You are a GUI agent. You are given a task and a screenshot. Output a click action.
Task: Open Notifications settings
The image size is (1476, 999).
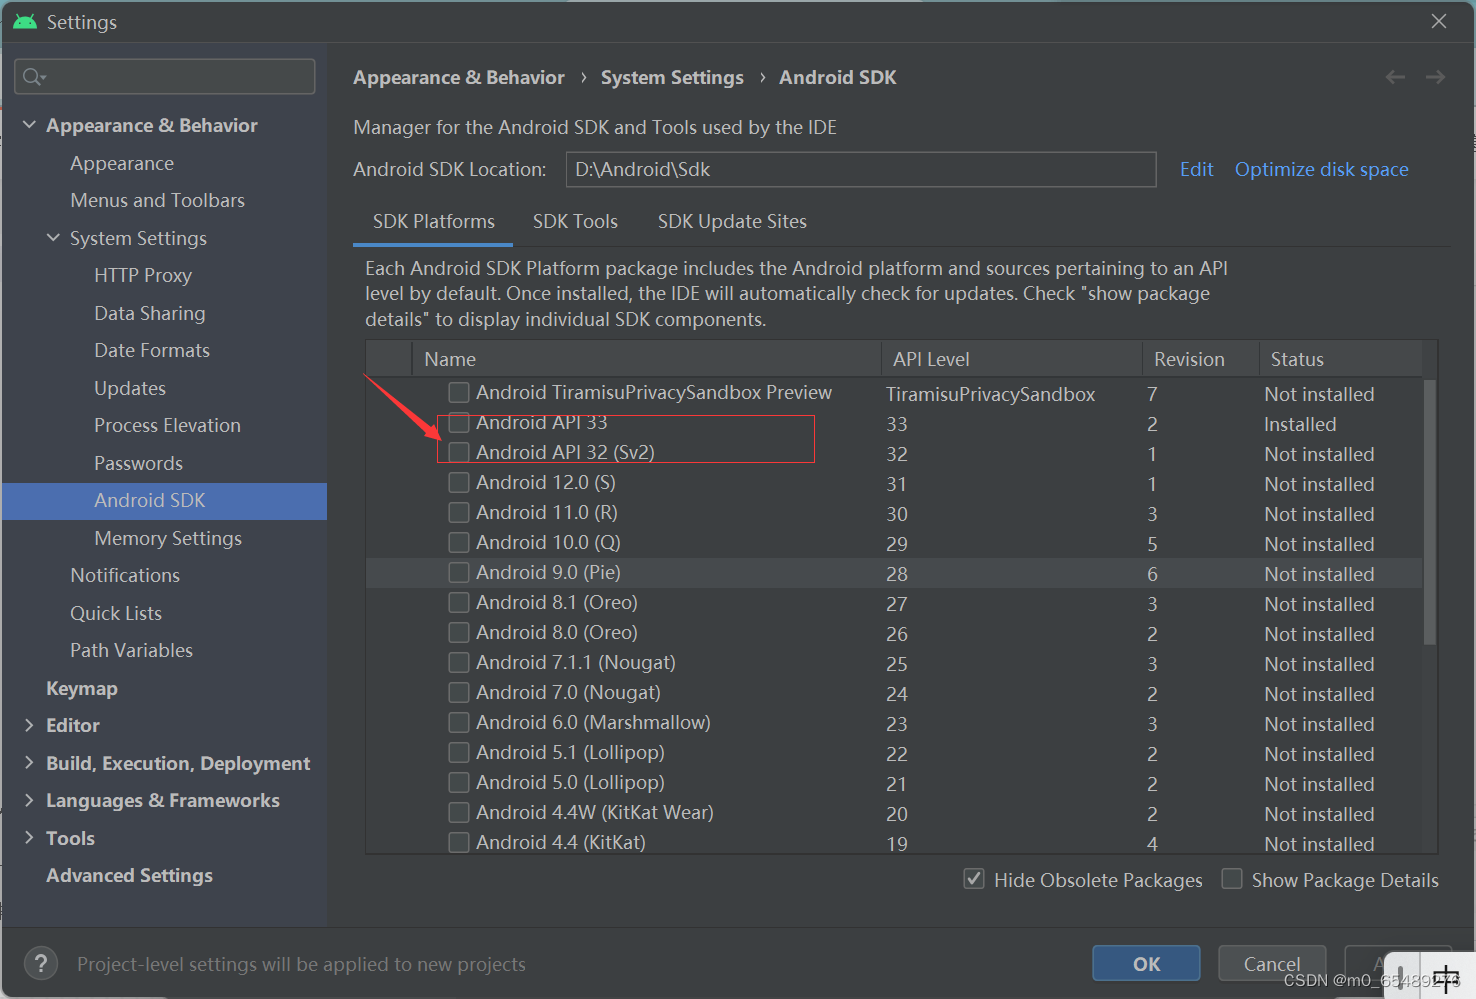125,575
